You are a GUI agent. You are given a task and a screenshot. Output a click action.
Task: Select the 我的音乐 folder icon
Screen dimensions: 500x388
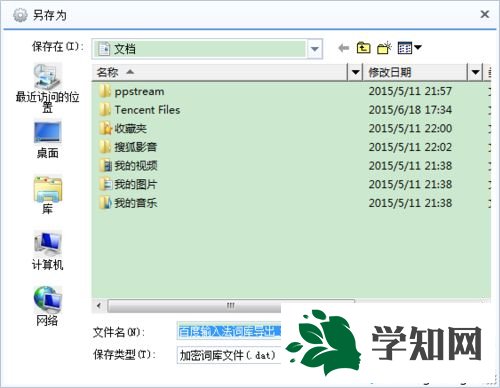point(105,203)
